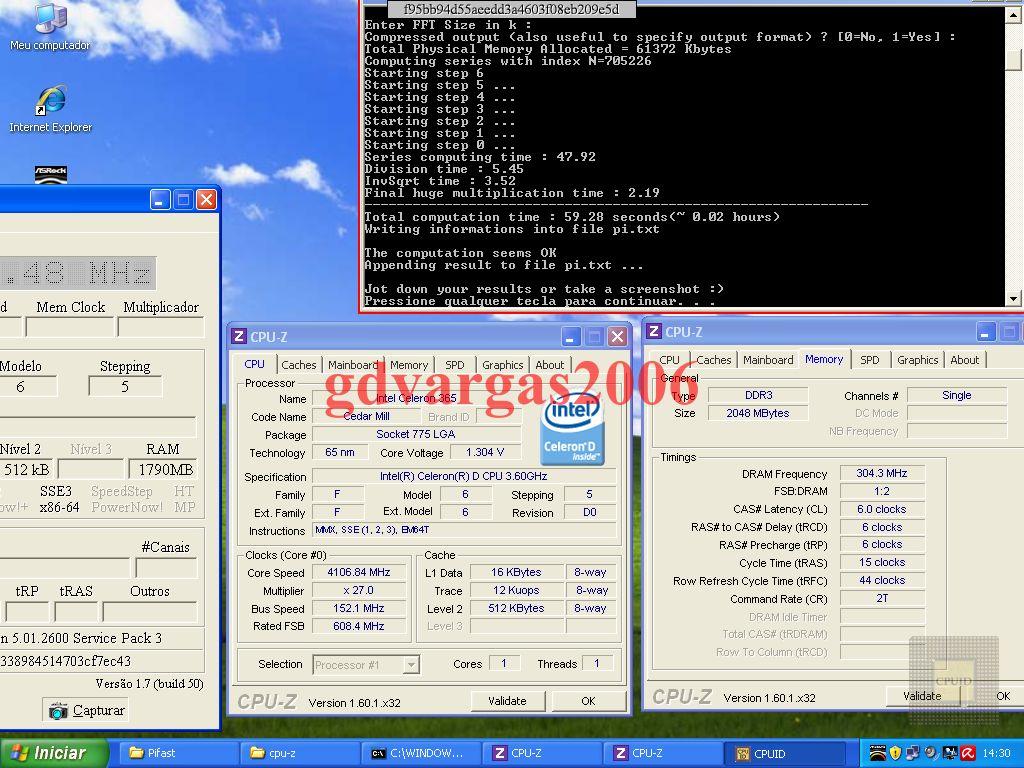The height and width of the screenshot is (768, 1024).
Task: Switch to second CPU-Z taskbar item
Action: [663, 753]
